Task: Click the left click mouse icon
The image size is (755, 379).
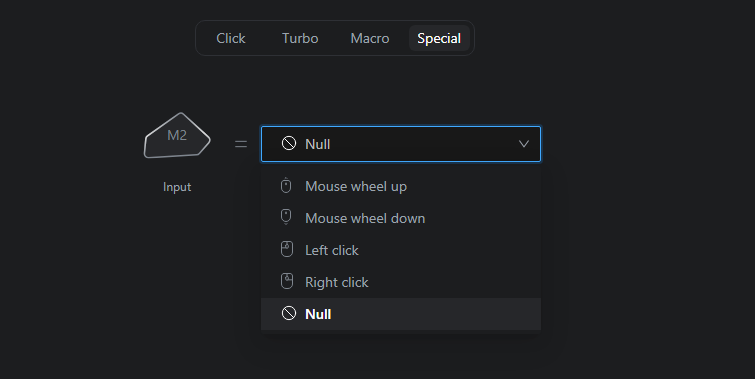Action: [287, 249]
